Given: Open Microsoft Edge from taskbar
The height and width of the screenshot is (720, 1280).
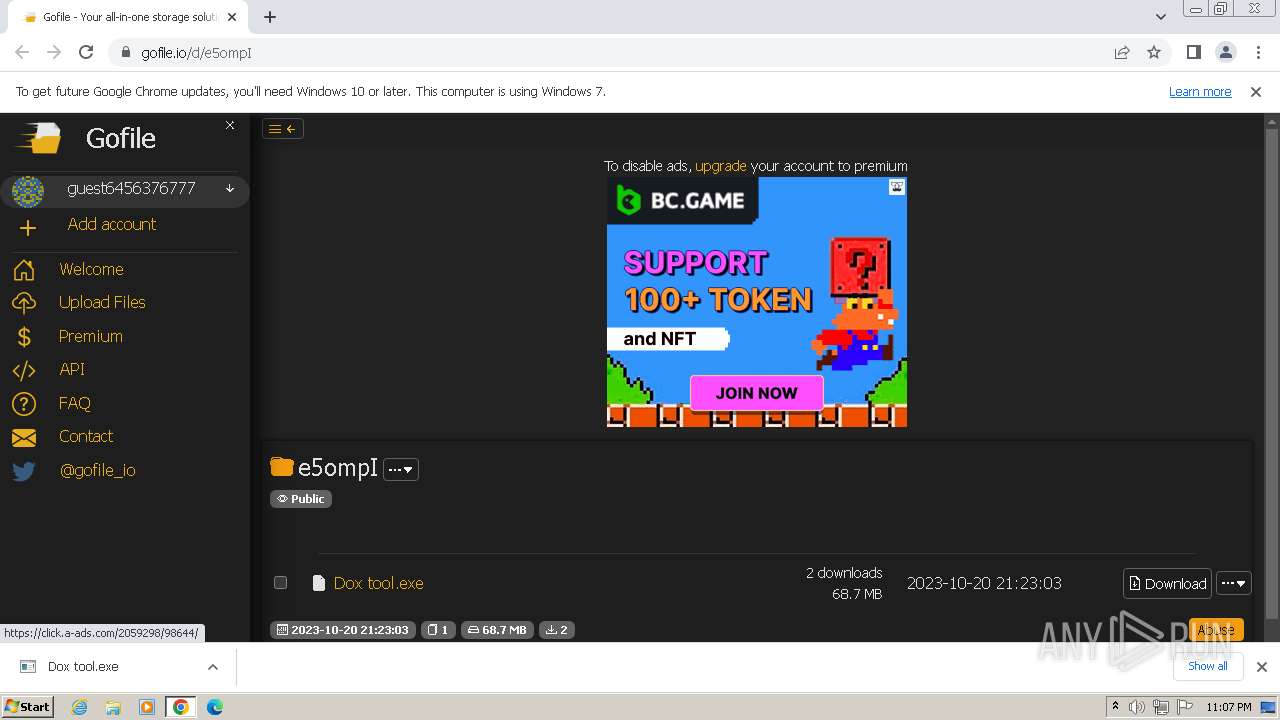Looking at the screenshot, I should click(x=214, y=707).
